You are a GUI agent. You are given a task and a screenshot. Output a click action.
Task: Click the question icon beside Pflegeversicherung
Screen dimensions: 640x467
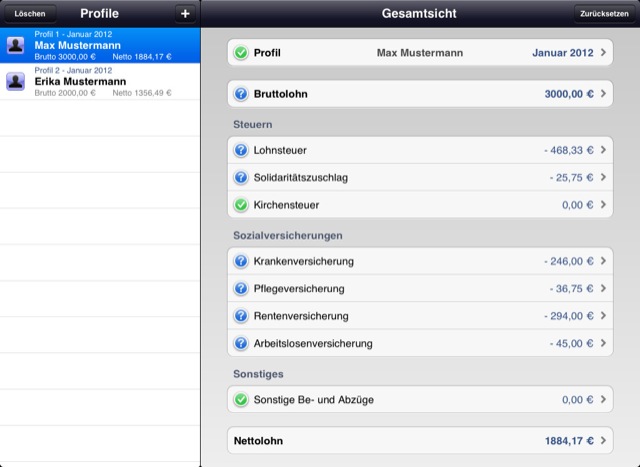click(240, 289)
